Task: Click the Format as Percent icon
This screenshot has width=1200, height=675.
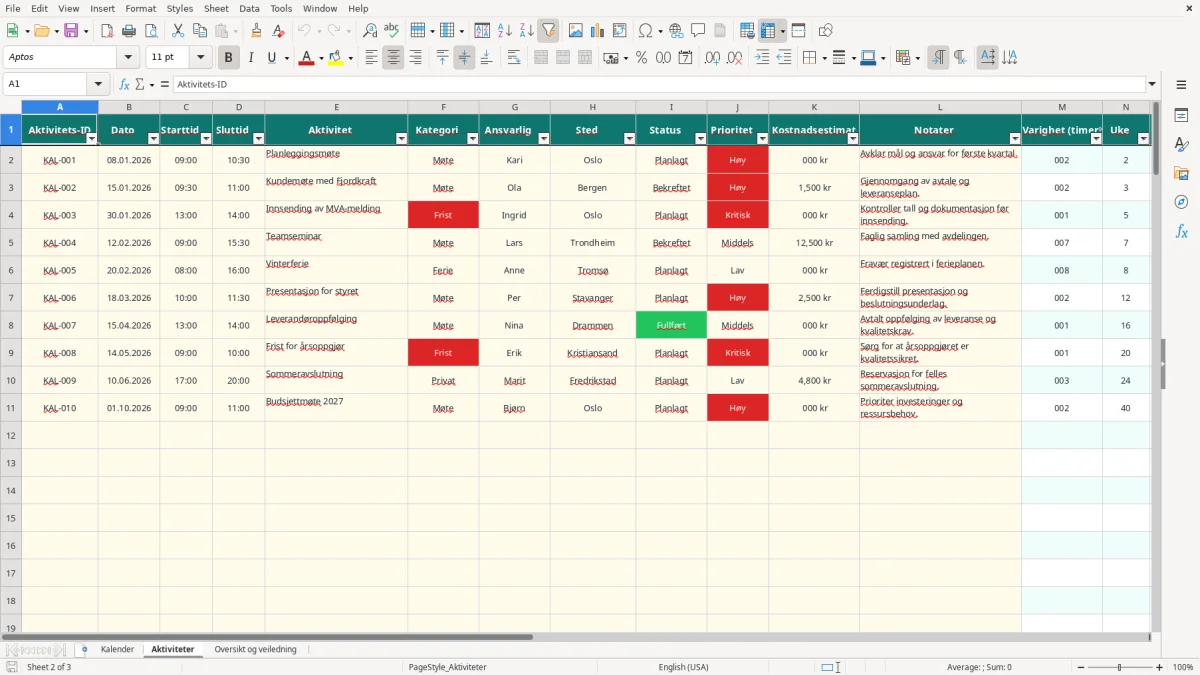Action: click(x=641, y=58)
